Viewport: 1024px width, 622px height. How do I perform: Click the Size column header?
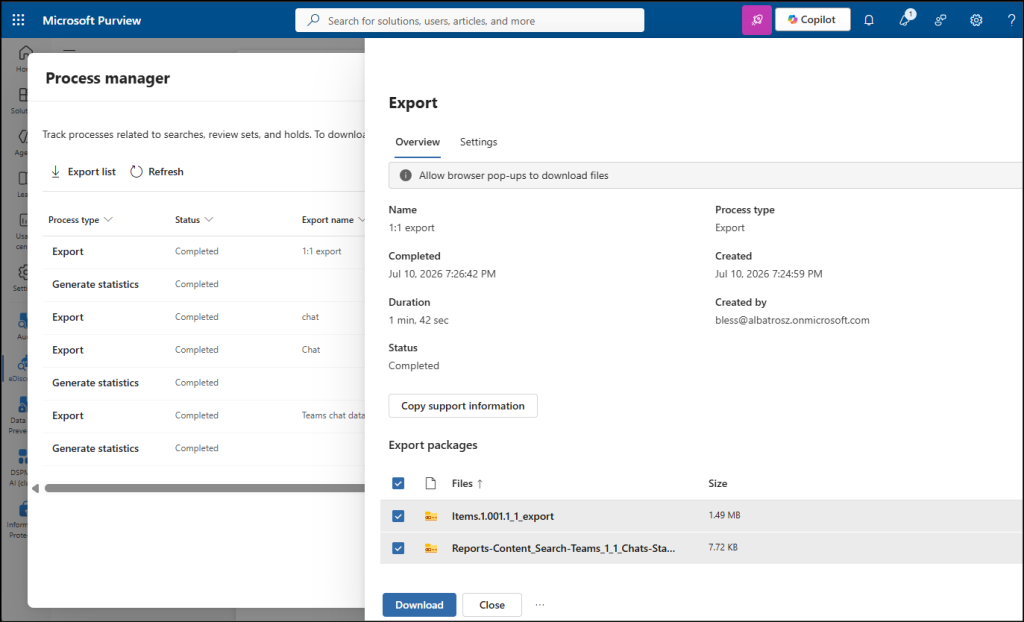coord(718,483)
